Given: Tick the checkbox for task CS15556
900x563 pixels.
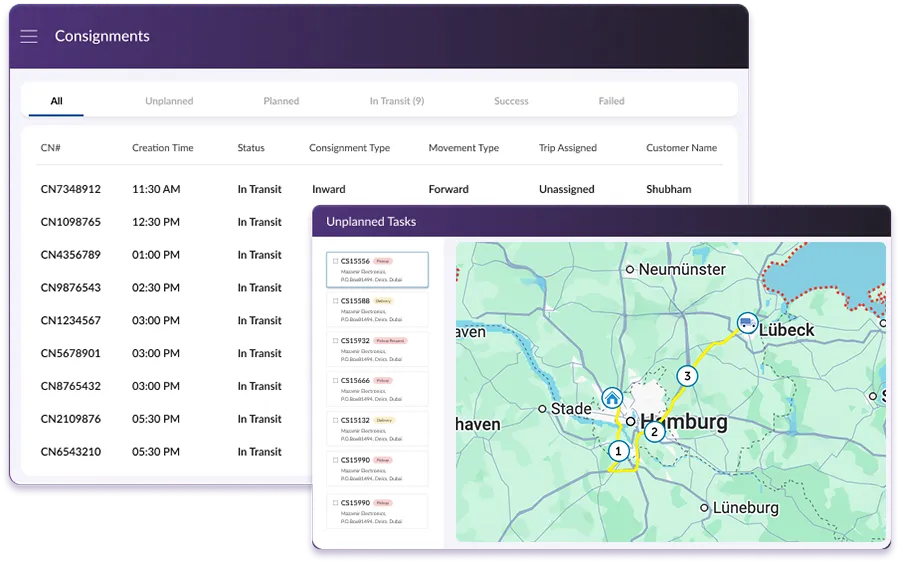Looking at the screenshot, I should pyautogui.click(x=336, y=261).
